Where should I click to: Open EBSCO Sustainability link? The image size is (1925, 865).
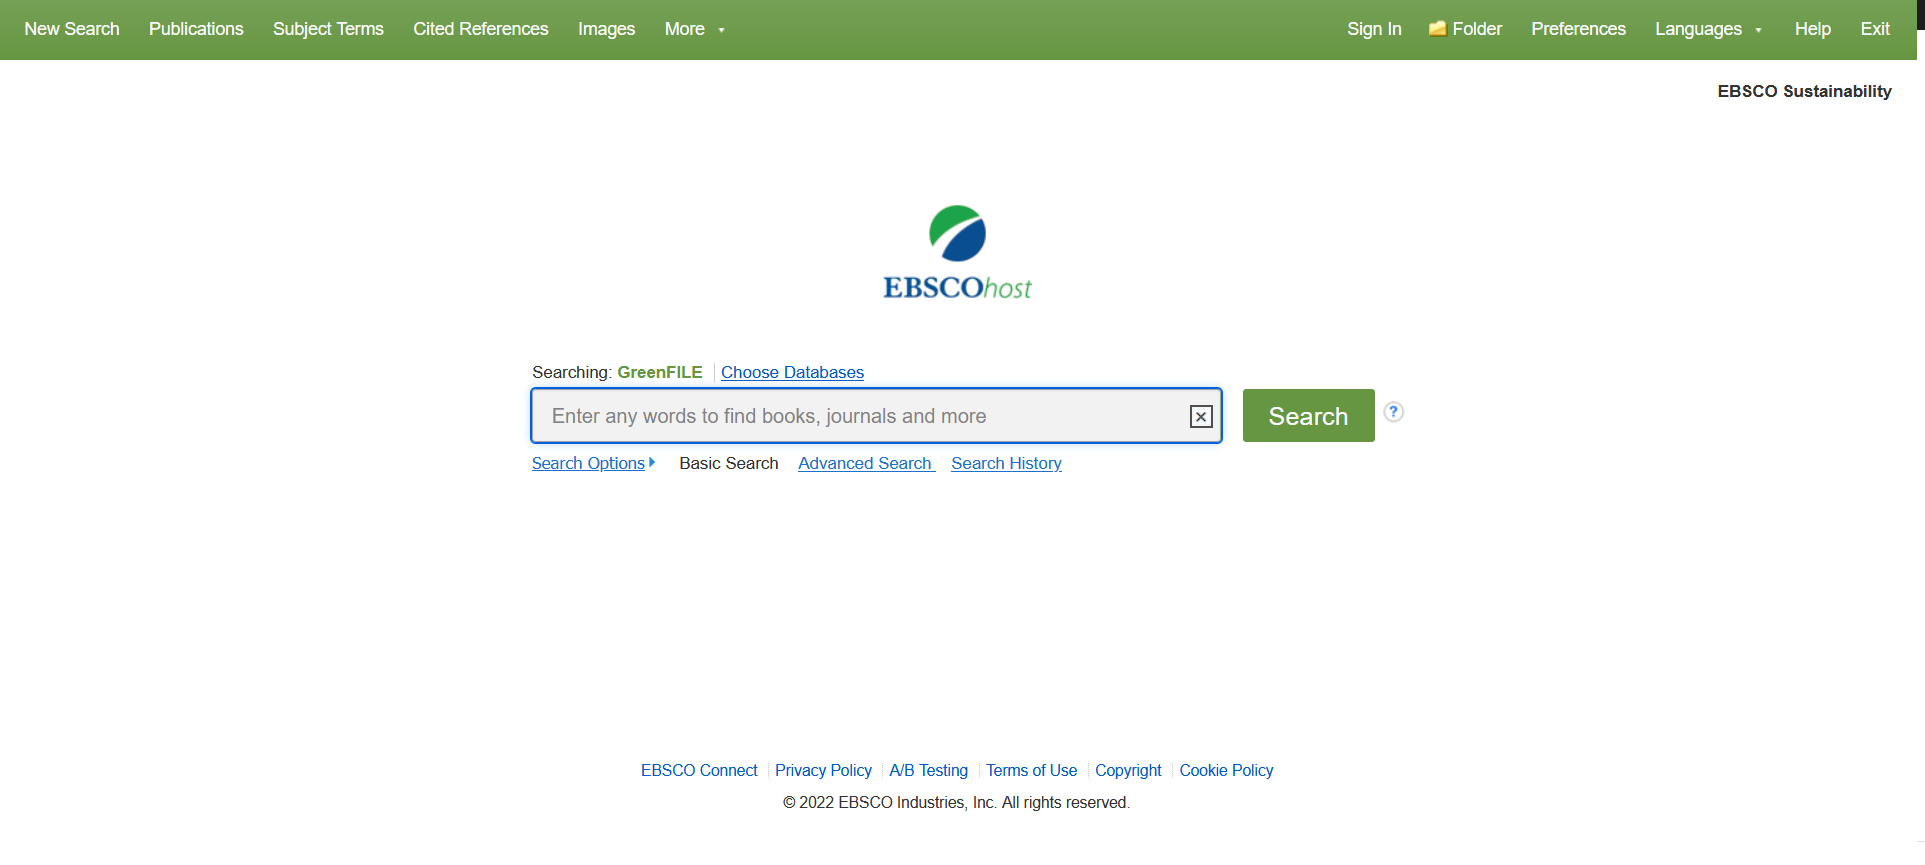(1804, 91)
